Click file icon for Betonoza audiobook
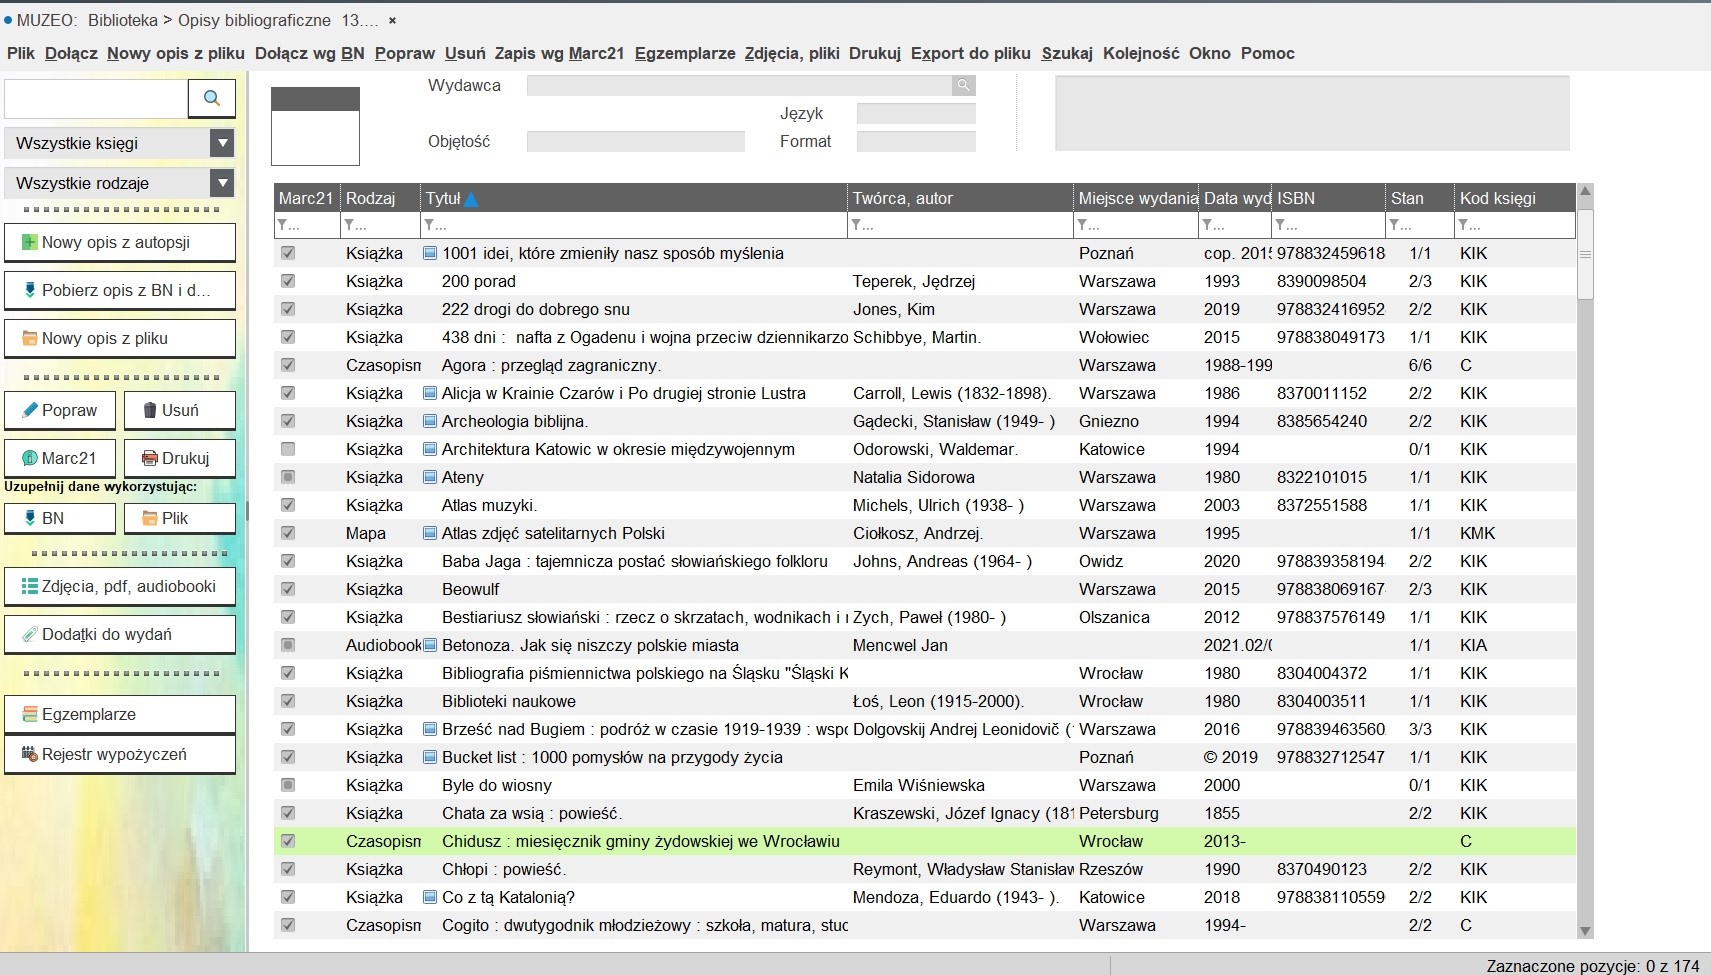Viewport: 1711px width, 975px height. coord(430,646)
